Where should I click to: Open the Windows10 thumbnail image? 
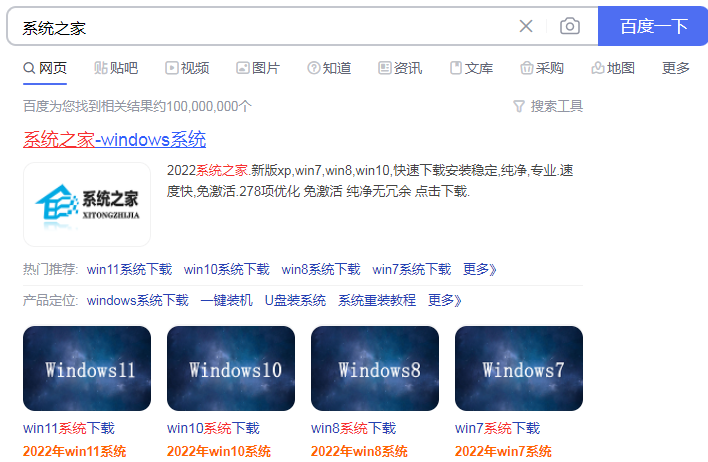click(x=231, y=369)
